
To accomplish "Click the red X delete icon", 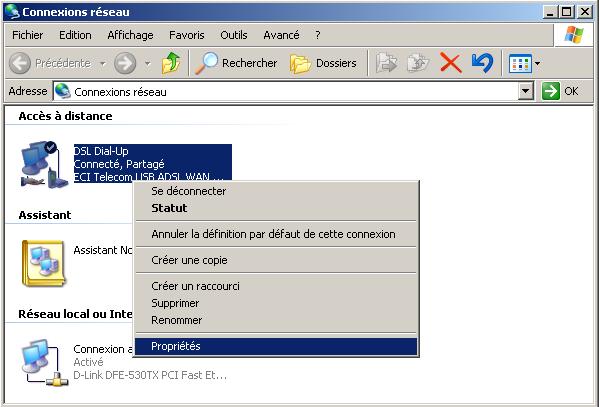I will [x=451, y=63].
